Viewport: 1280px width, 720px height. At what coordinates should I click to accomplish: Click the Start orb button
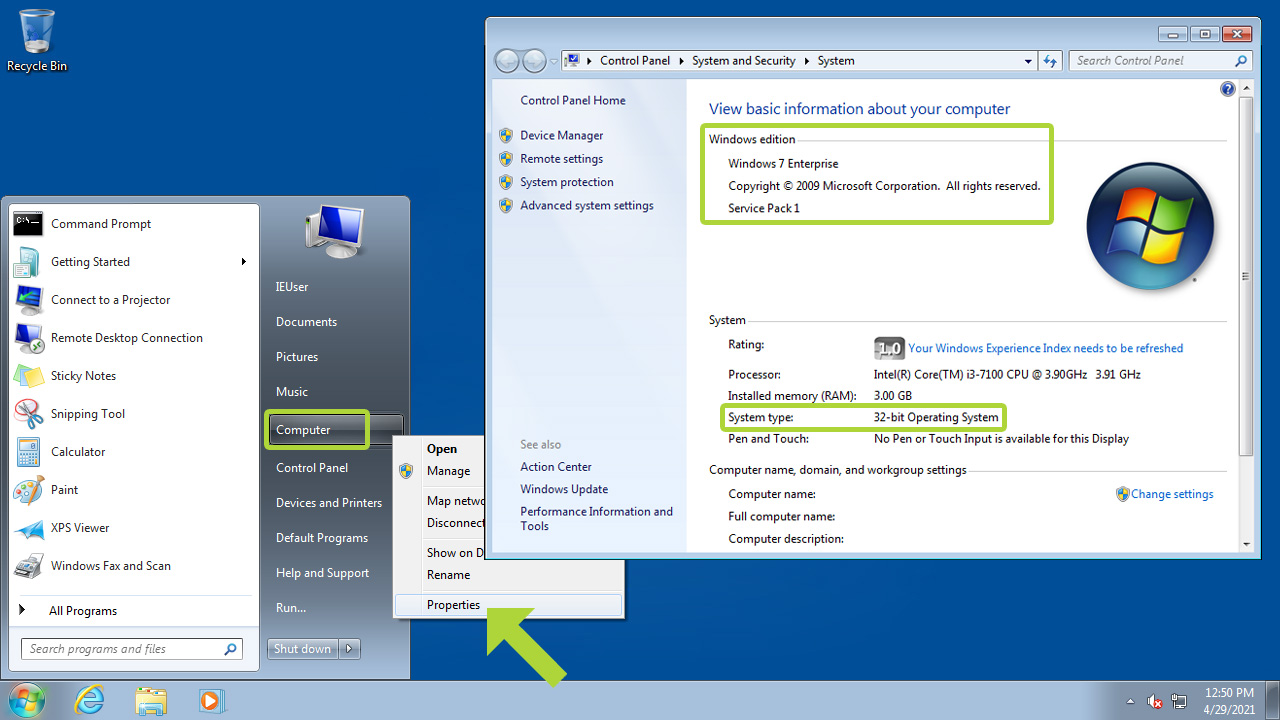27,700
